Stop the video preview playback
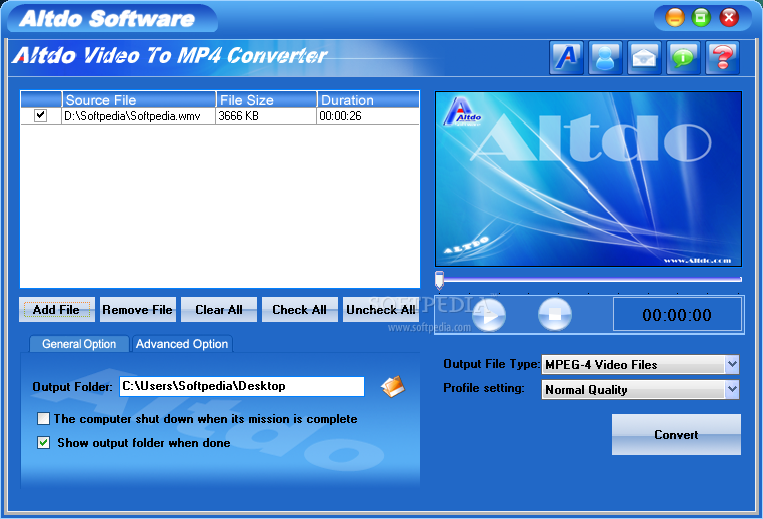763x519 pixels. pos(555,315)
